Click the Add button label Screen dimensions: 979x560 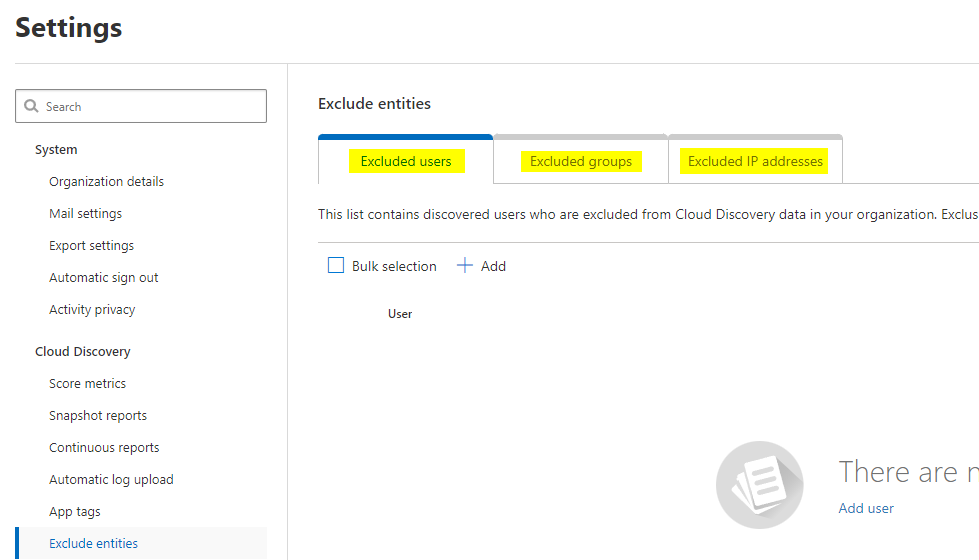(493, 267)
